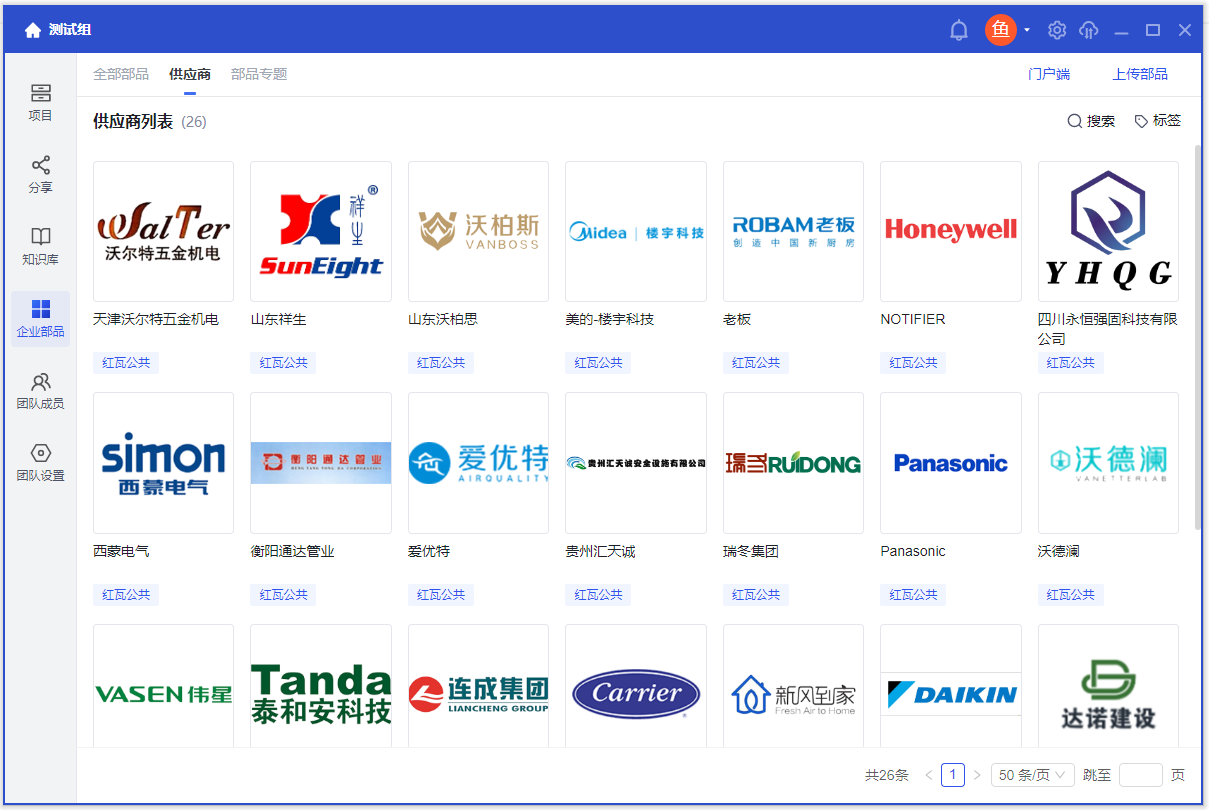The height and width of the screenshot is (810, 1209).
Task: Open the 天津沃尔特五金机电 supplier logo
Action: click(x=163, y=231)
